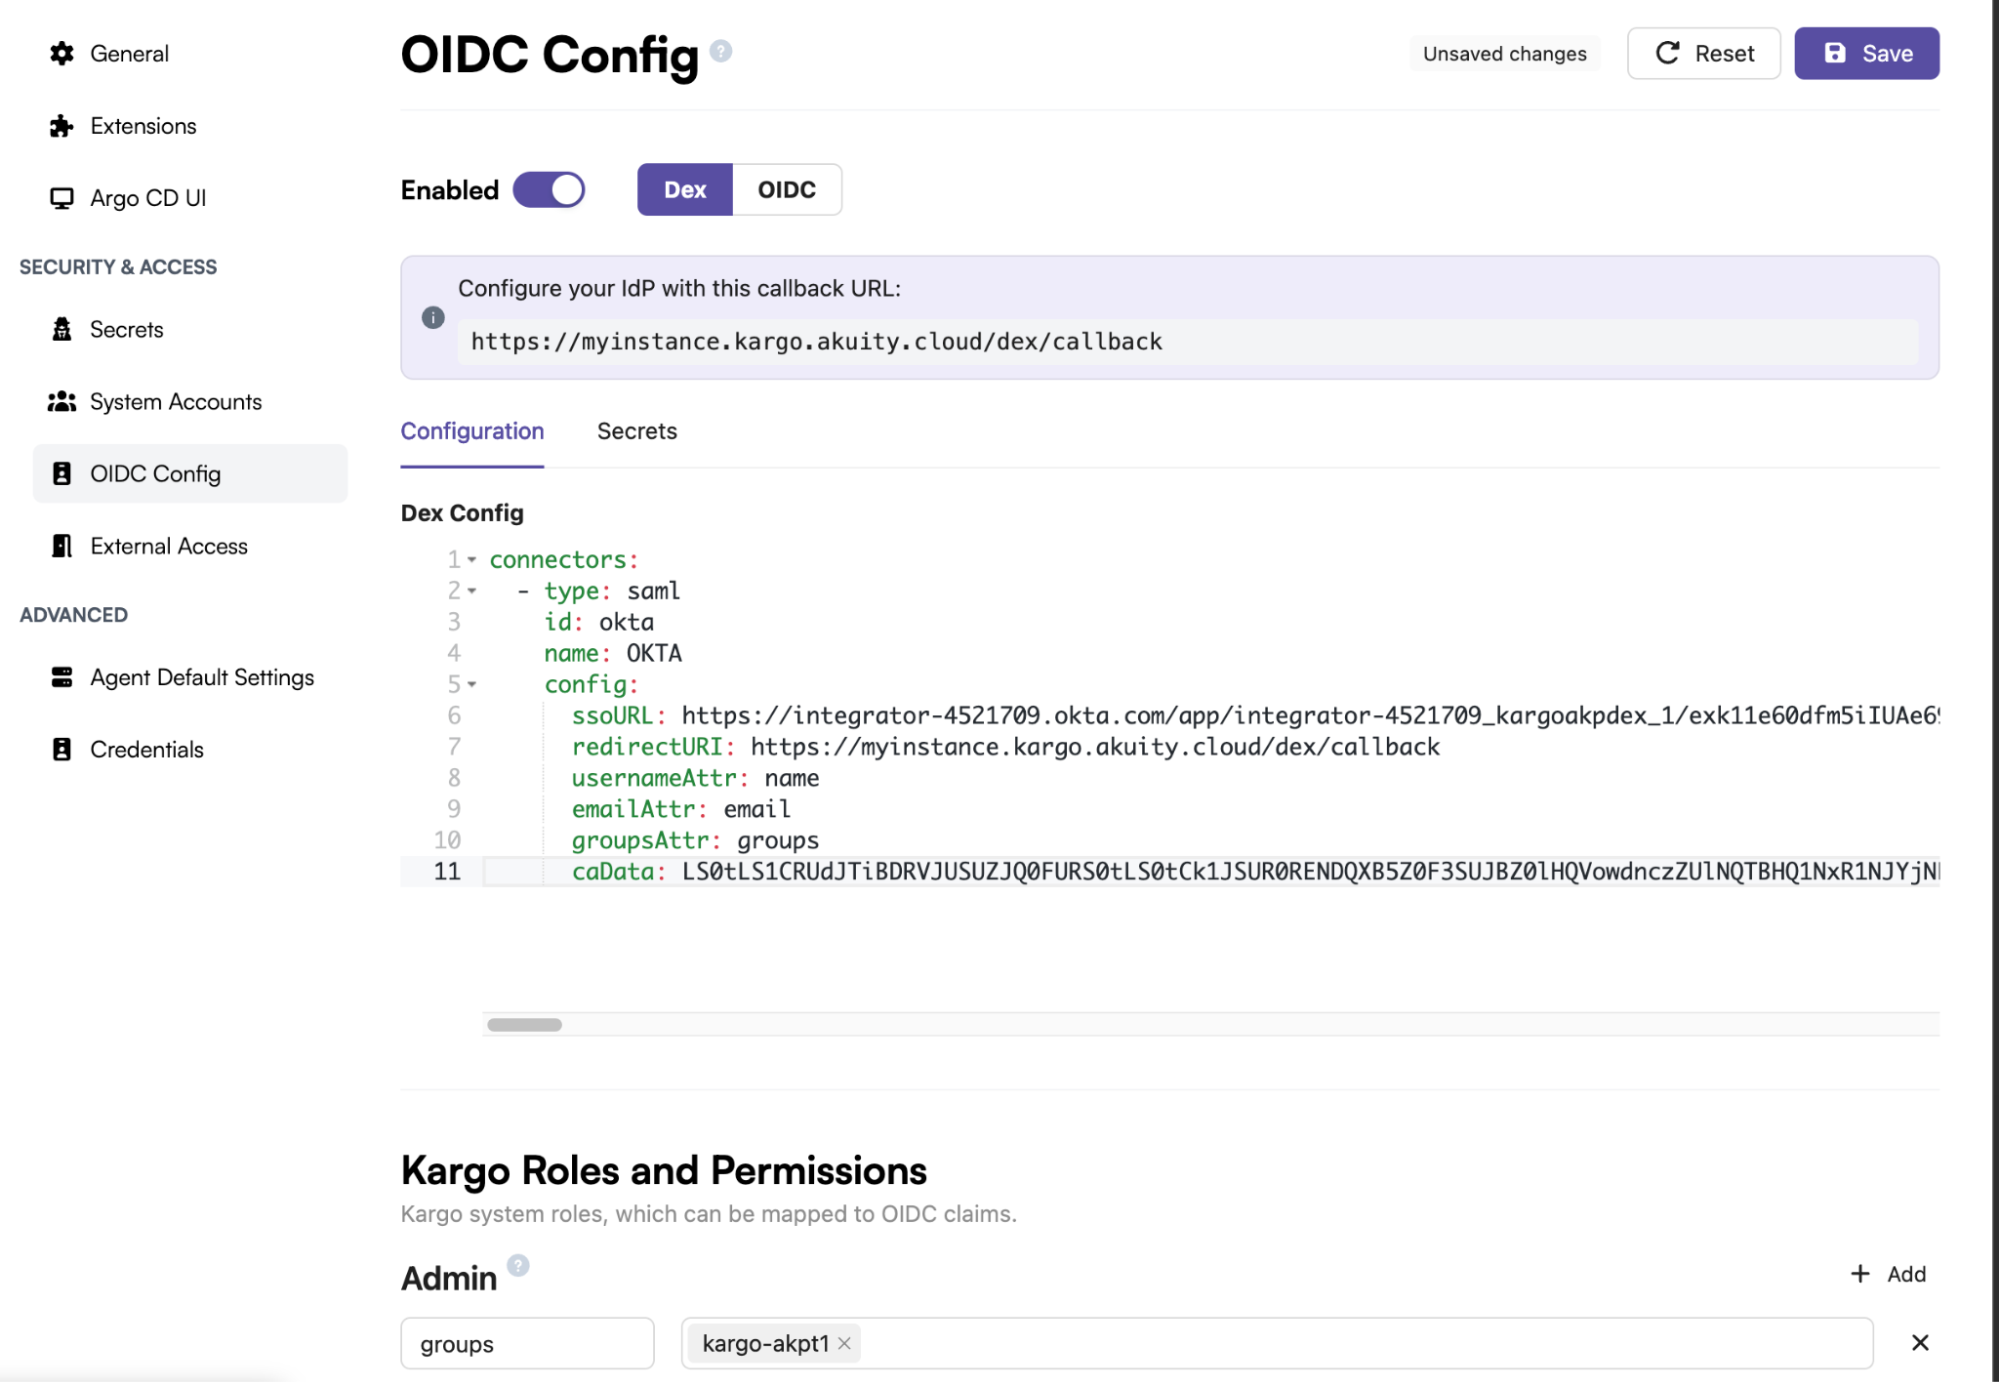The width and height of the screenshot is (1999, 1383).
Task: Toggle the Enabled switch off
Action: (x=549, y=189)
